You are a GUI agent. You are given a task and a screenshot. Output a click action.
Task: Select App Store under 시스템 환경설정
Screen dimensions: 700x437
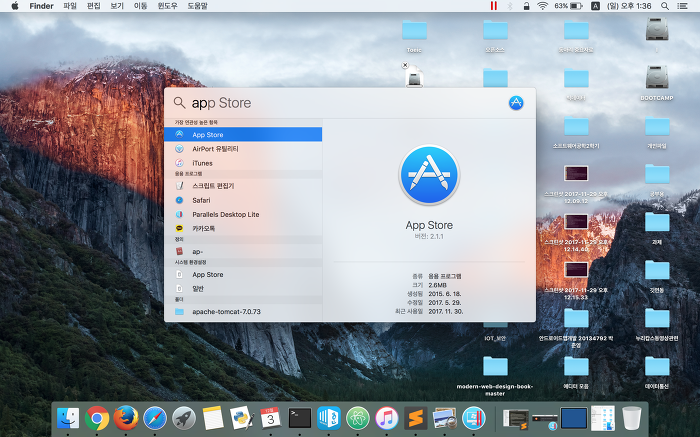tap(243, 275)
